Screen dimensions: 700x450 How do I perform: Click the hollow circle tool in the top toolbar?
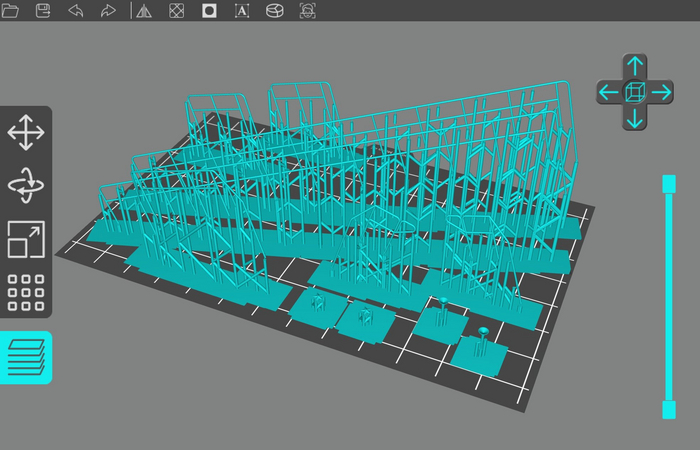pyautogui.click(x=209, y=11)
